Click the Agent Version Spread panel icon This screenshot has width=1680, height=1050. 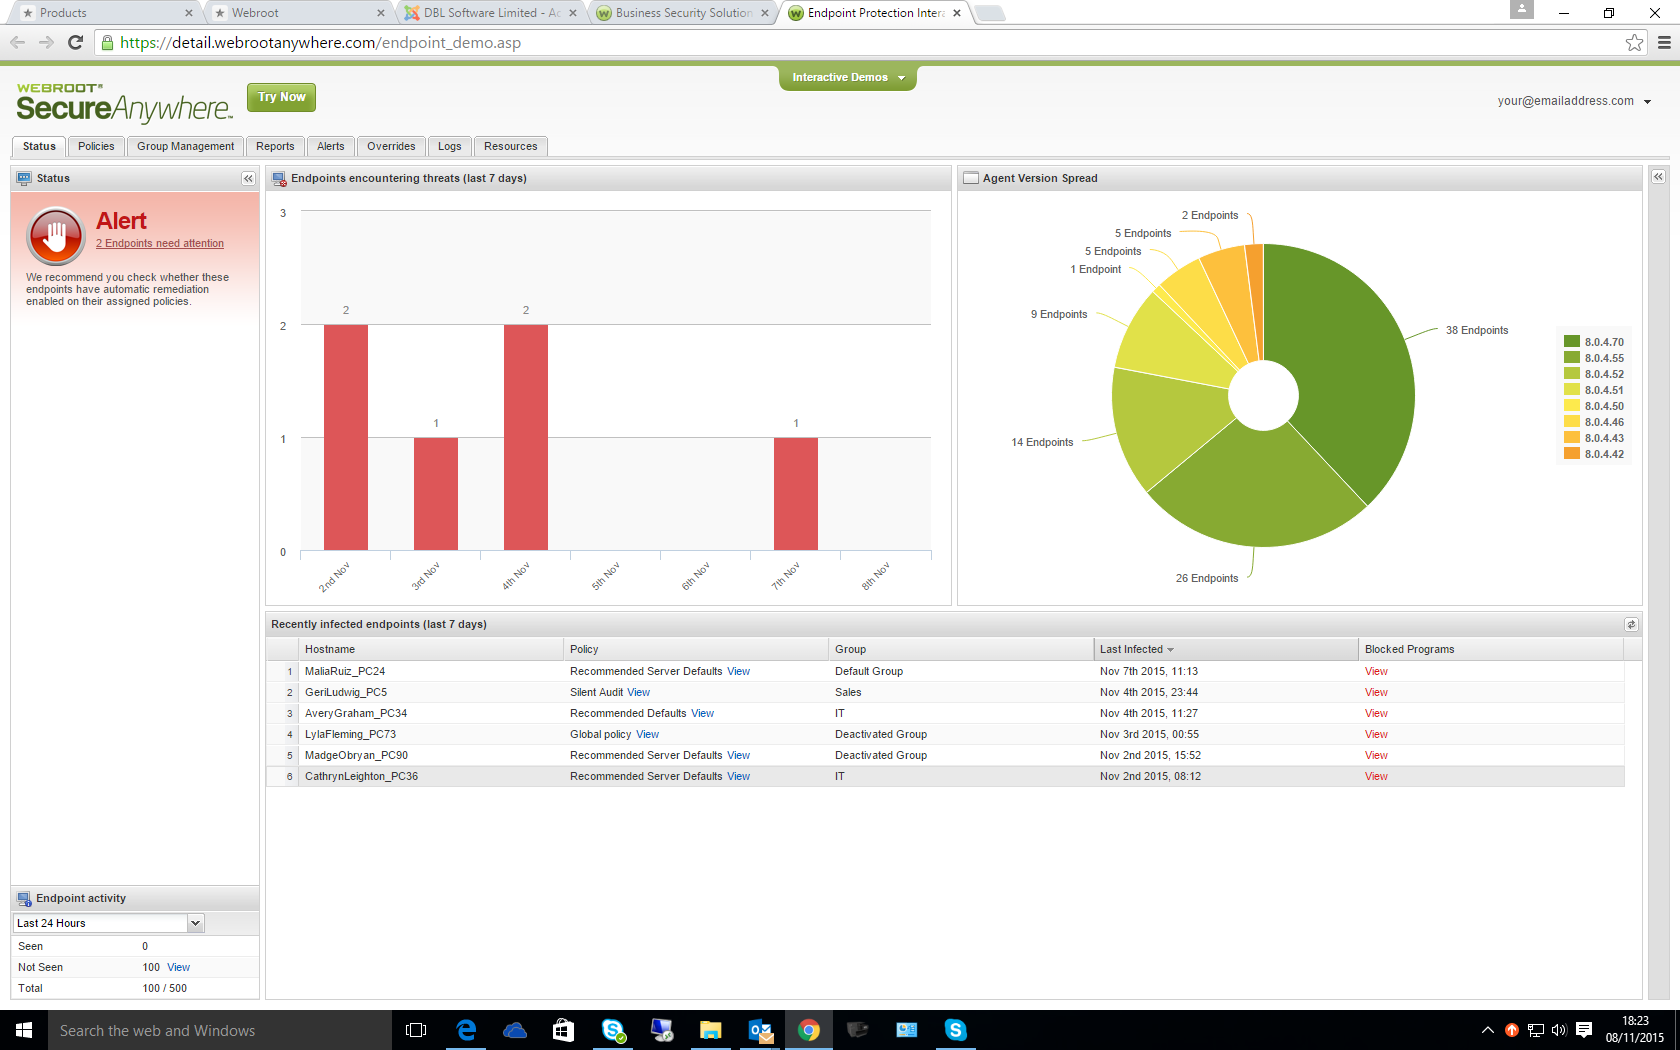[970, 179]
